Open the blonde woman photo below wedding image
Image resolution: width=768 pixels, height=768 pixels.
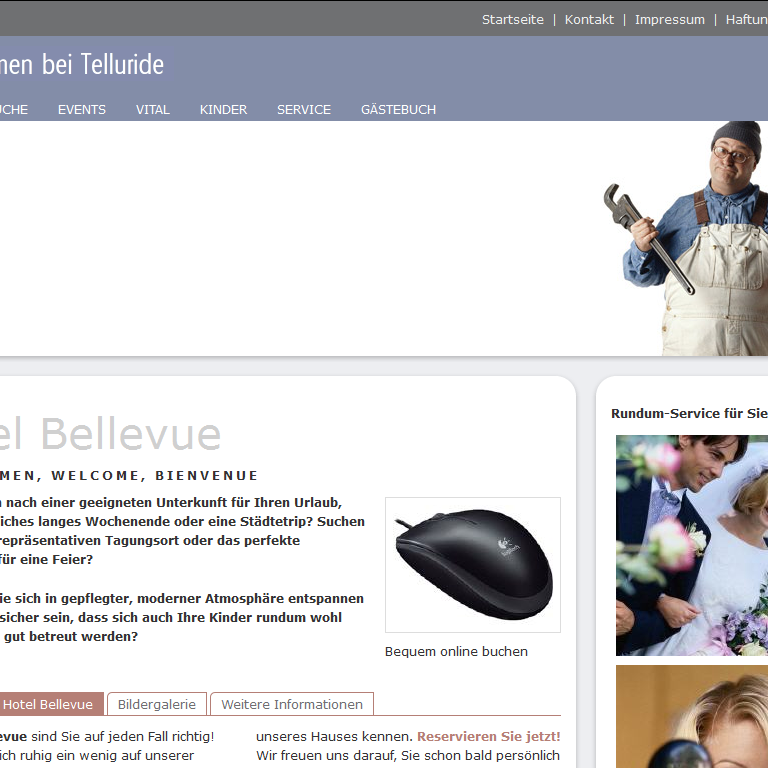tap(692, 717)
